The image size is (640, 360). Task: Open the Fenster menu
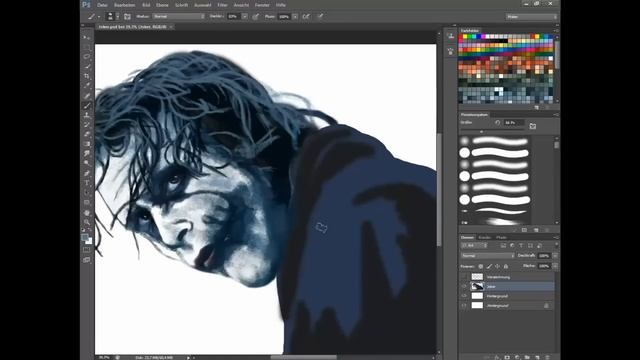[262, 5]
